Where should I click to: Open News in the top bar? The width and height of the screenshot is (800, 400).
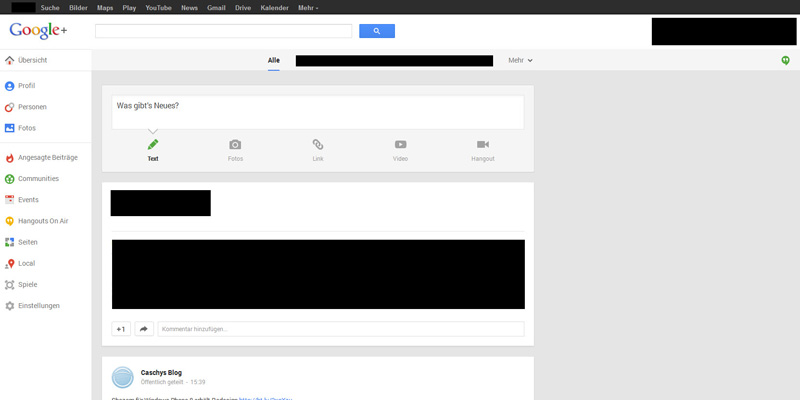(x=189, y=8)
